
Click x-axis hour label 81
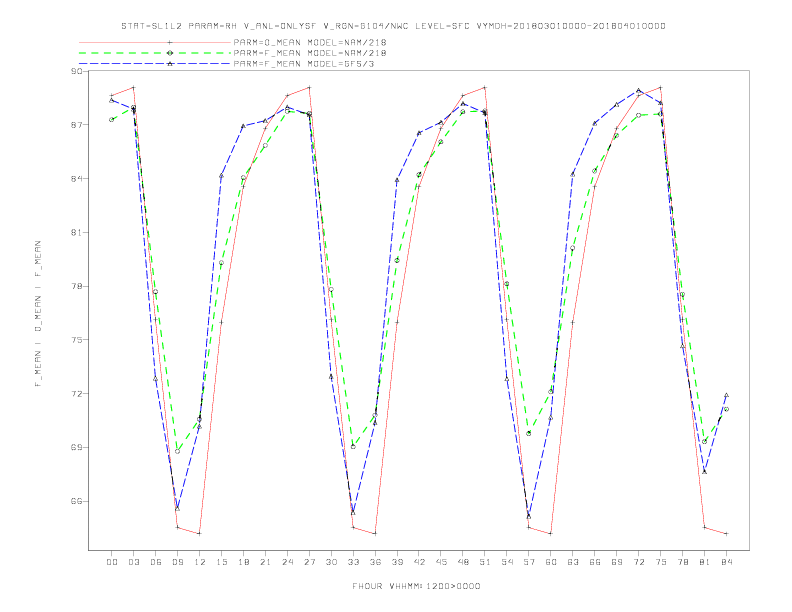(x=705, y=562)
